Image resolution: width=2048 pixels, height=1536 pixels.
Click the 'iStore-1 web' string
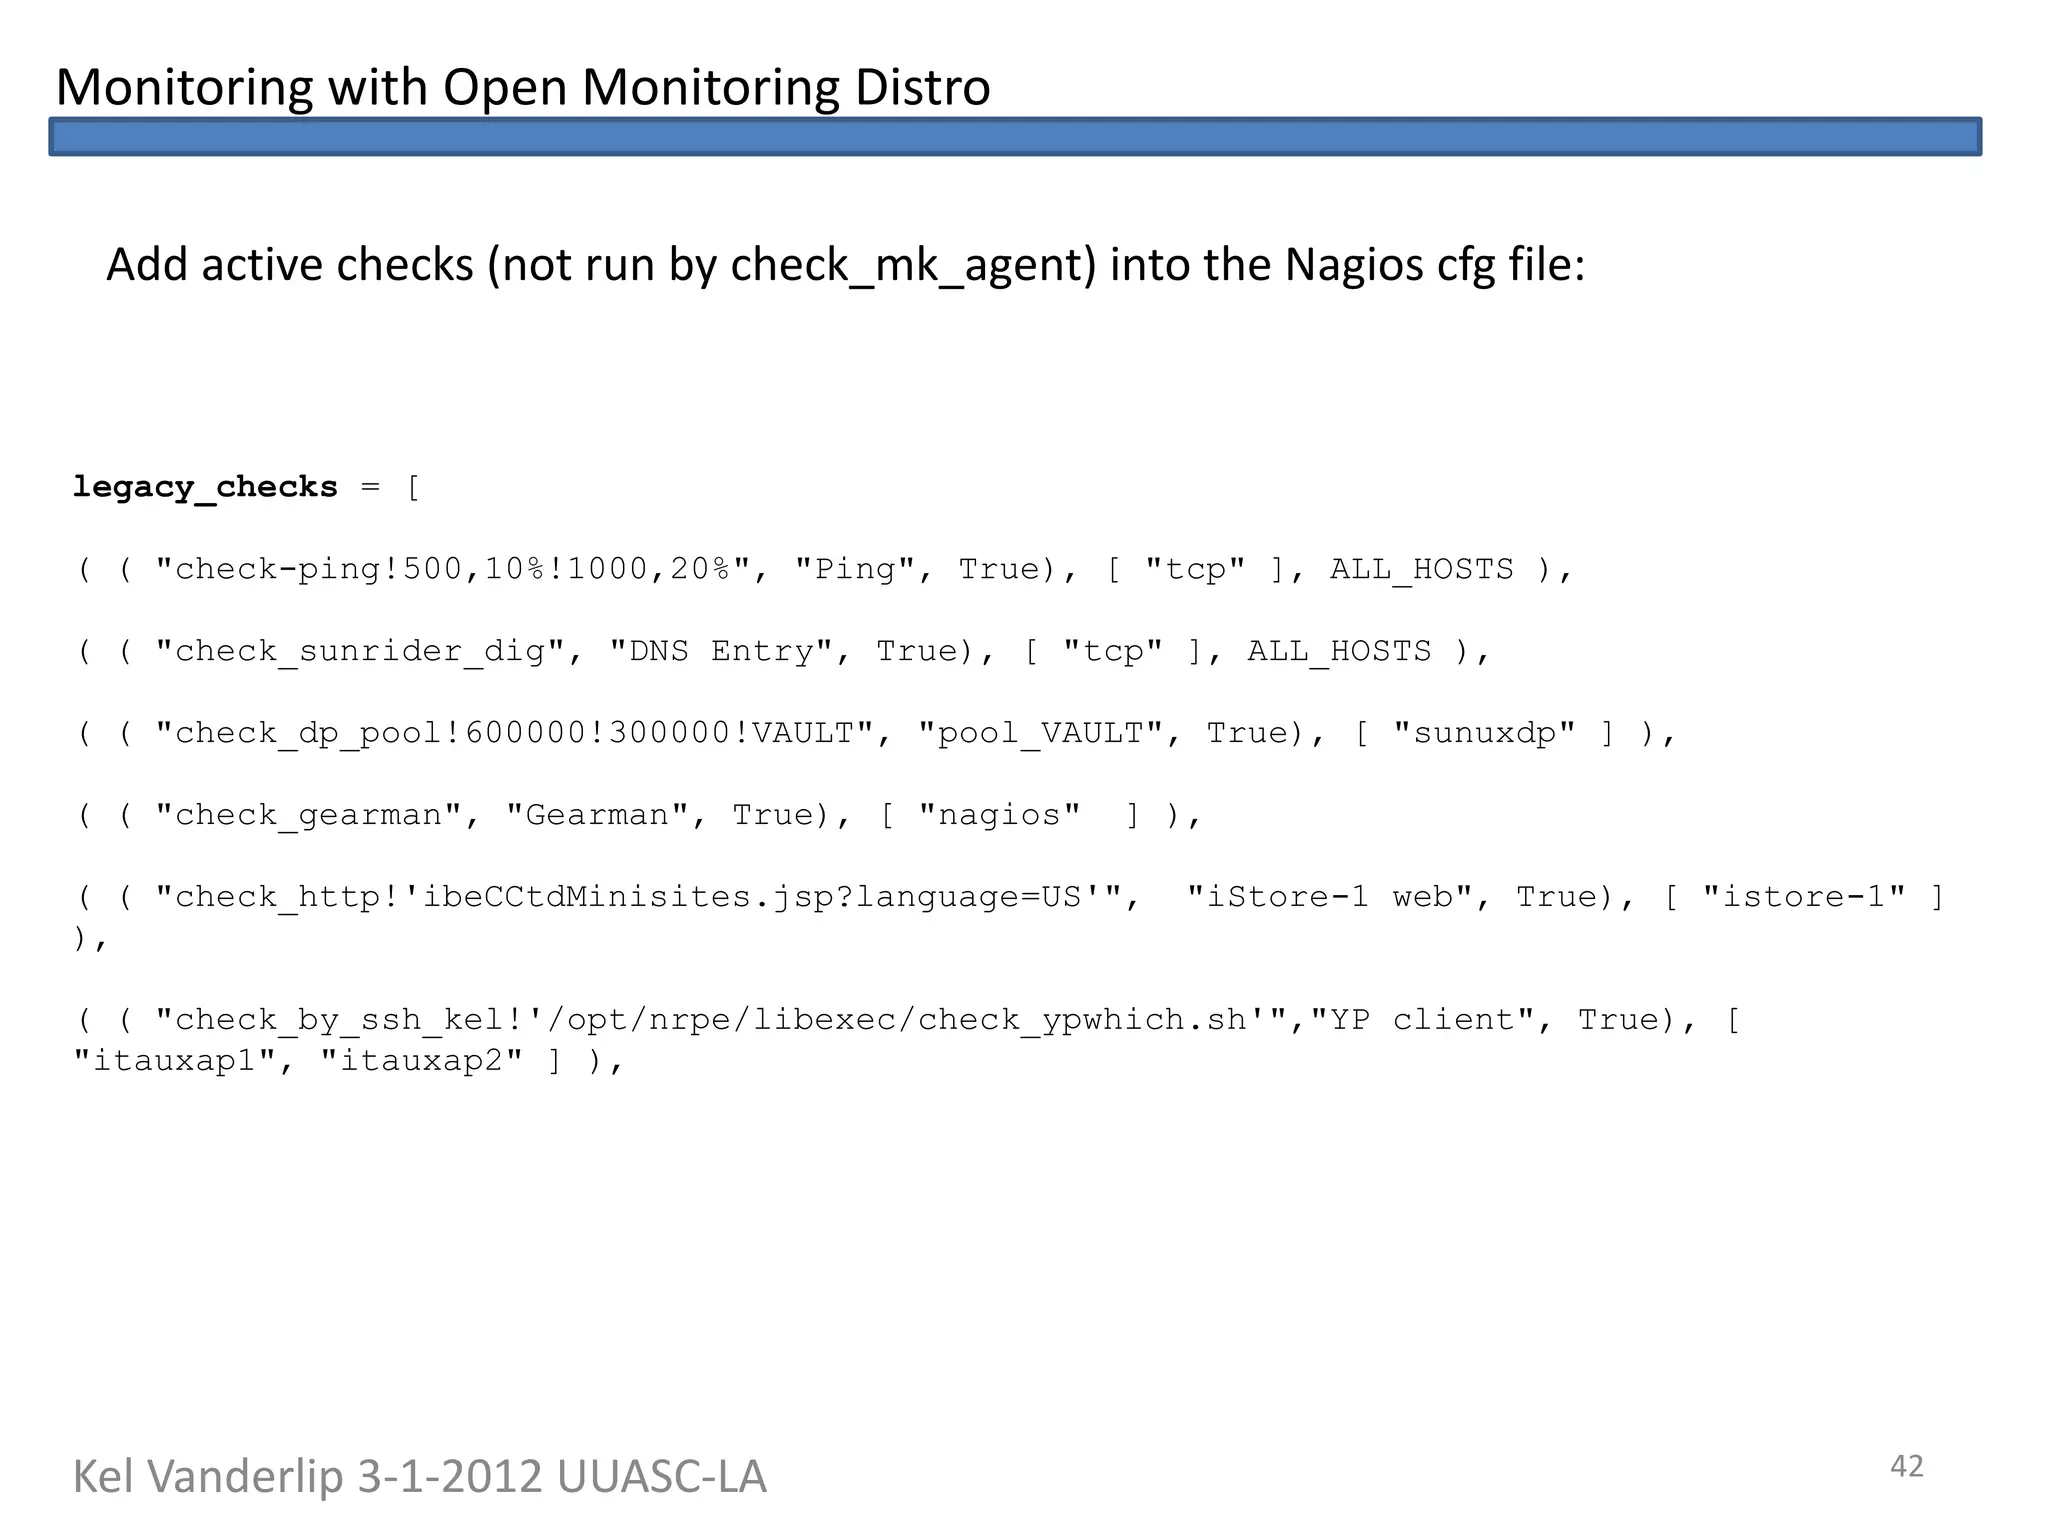1329,897
